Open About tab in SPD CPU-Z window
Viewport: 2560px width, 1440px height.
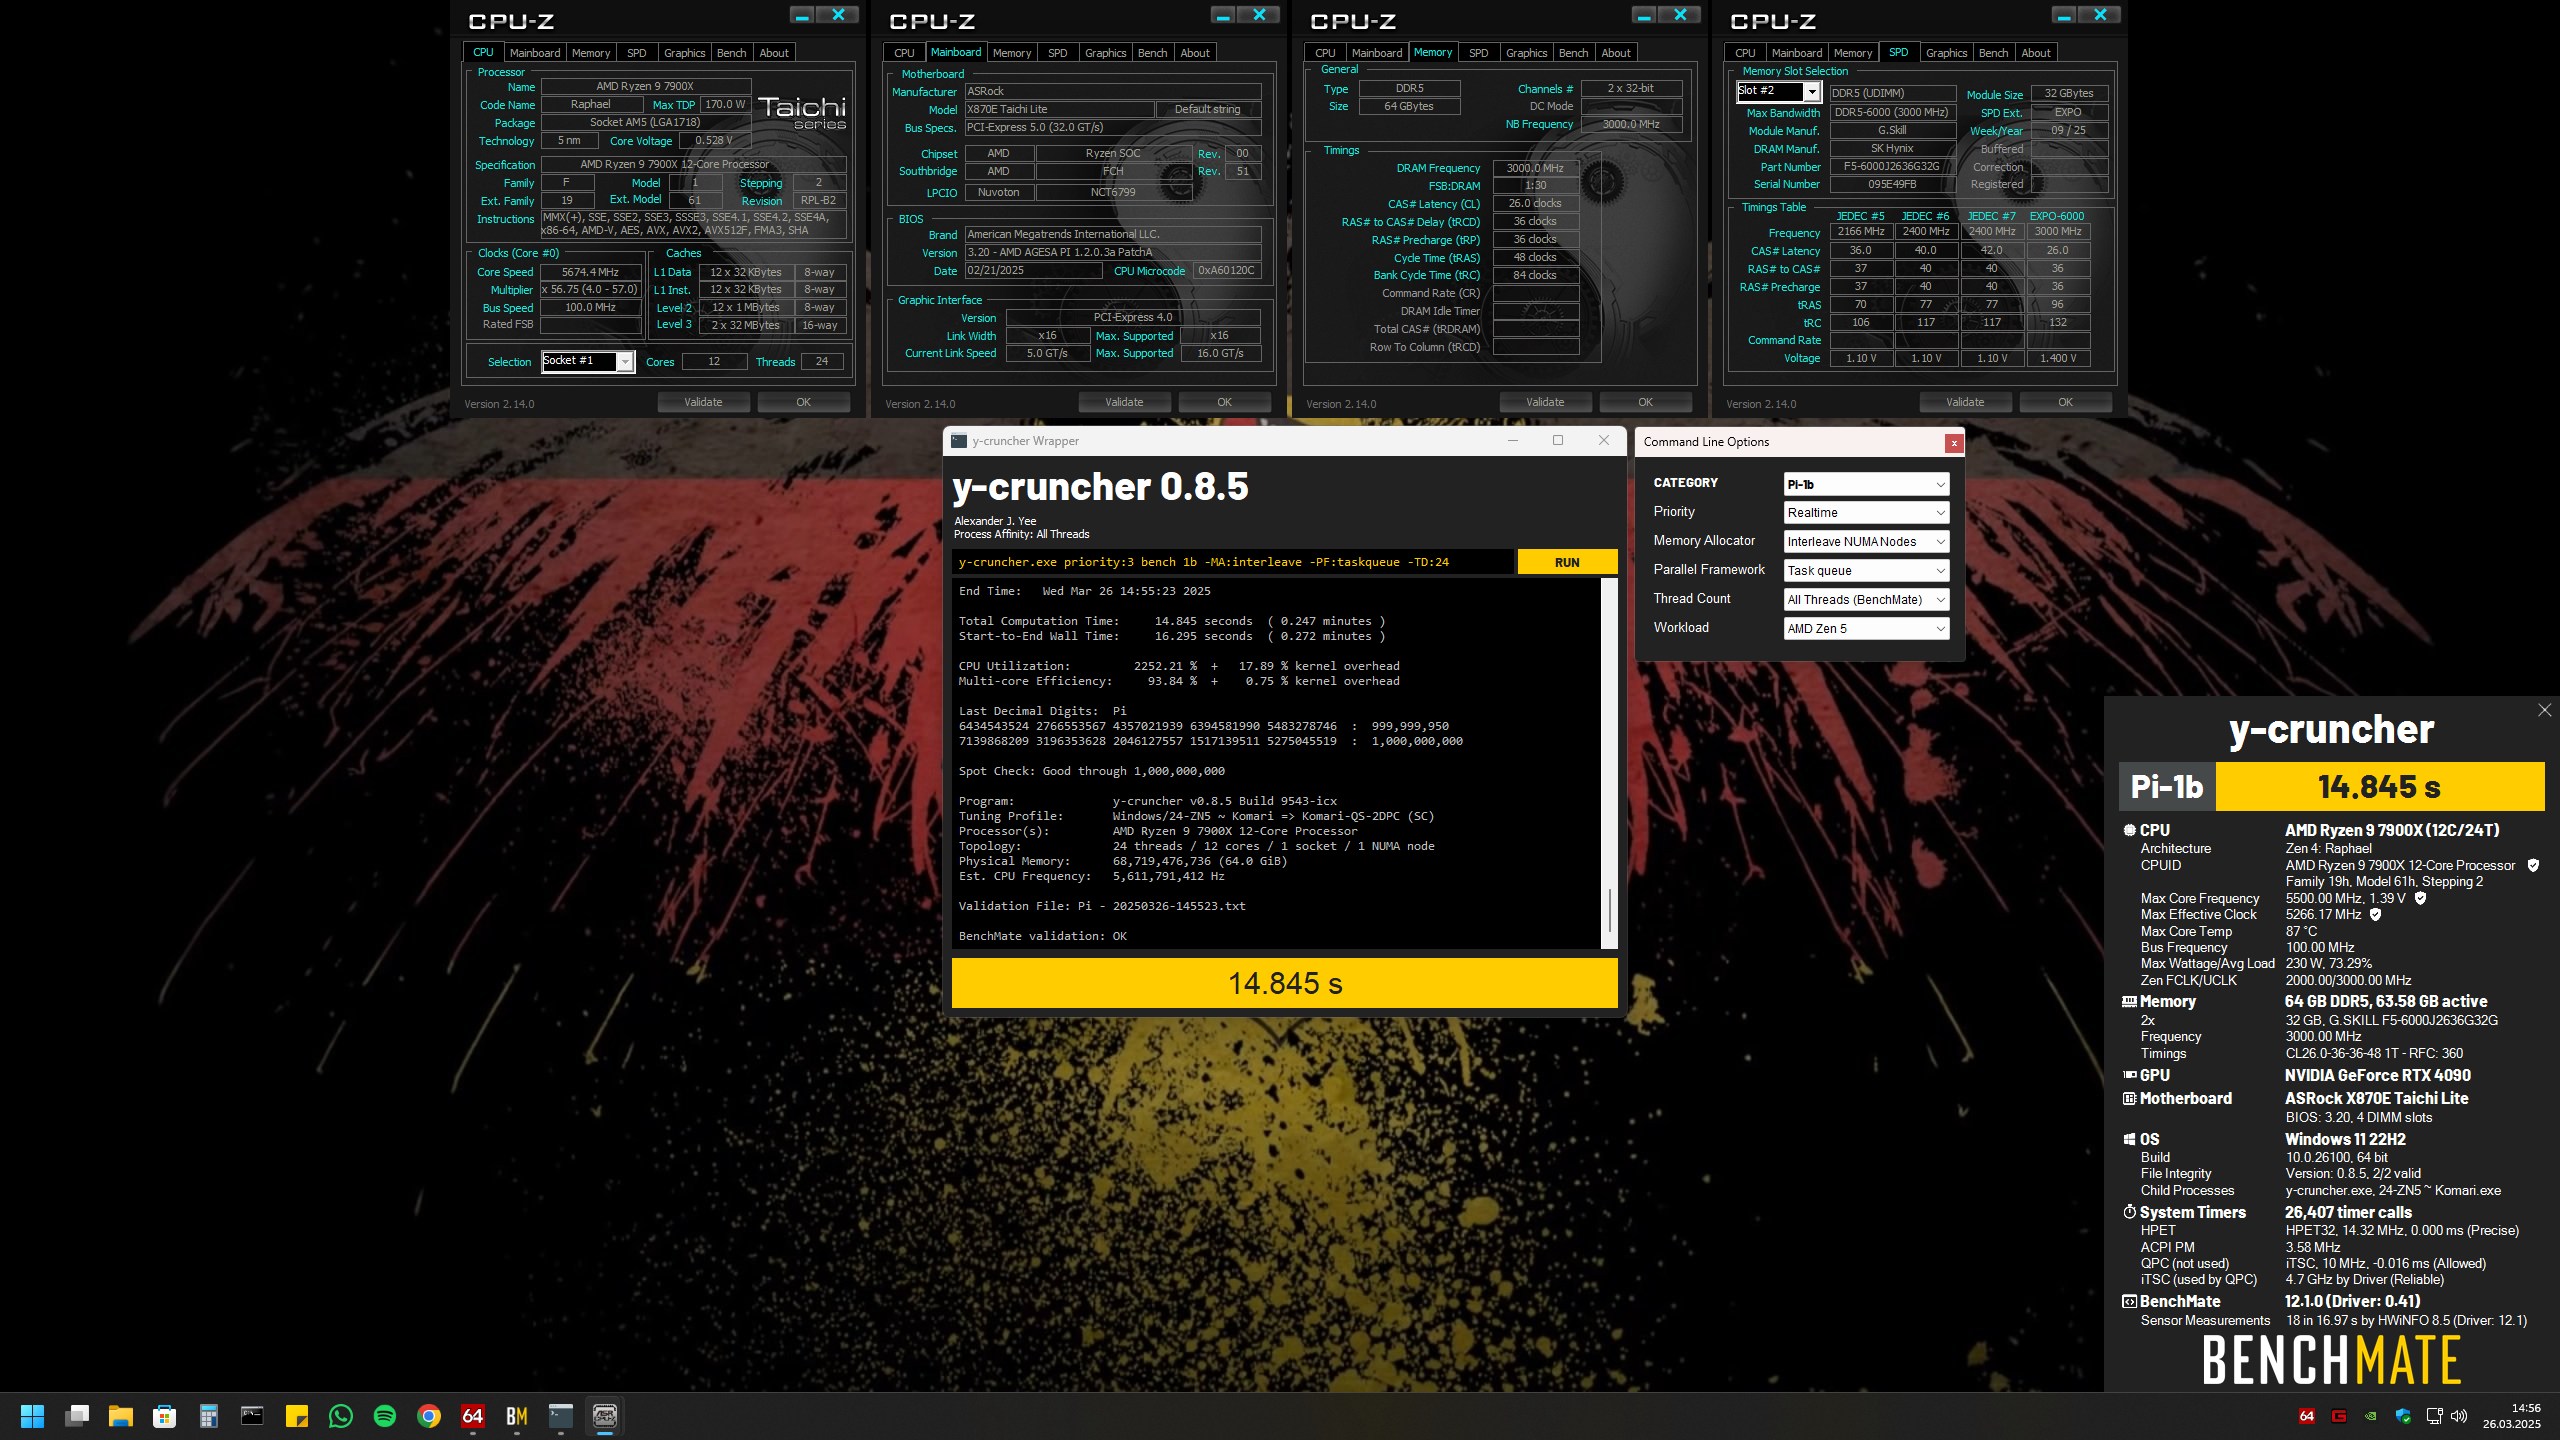click(x=2035, y=53)
